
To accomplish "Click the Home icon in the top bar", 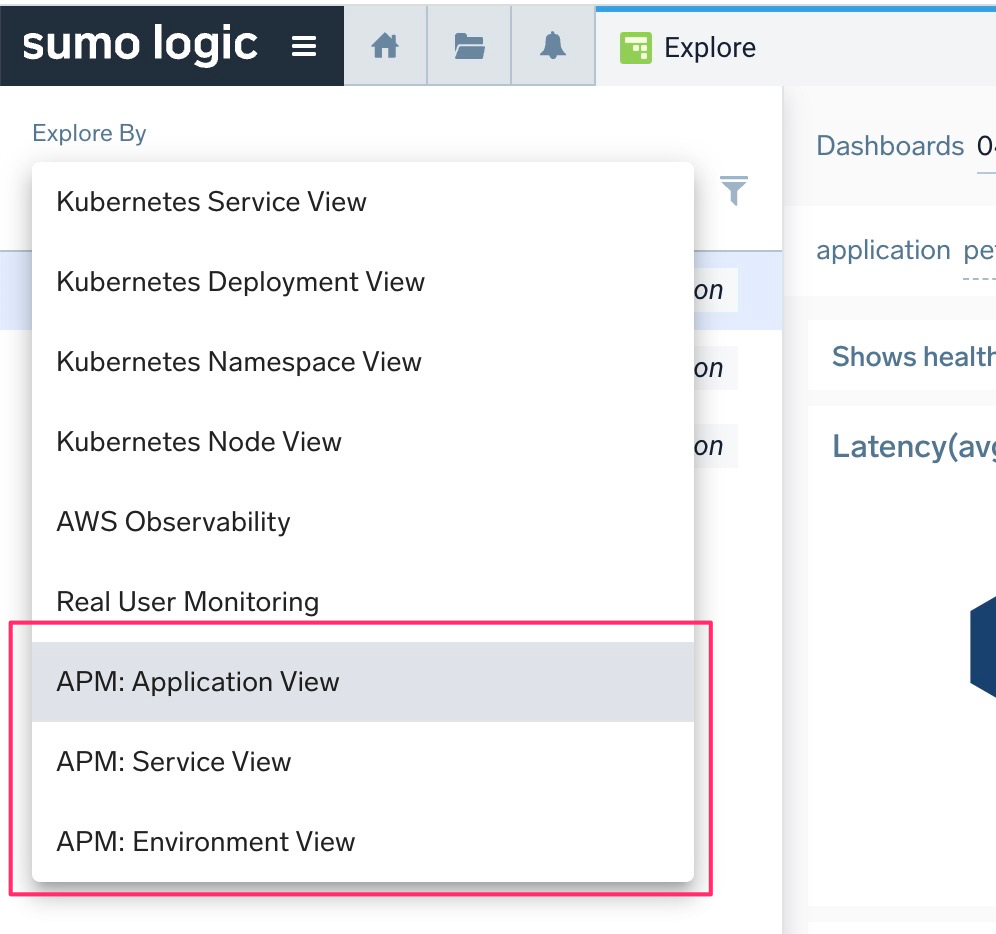I will (x=385, y=45).
